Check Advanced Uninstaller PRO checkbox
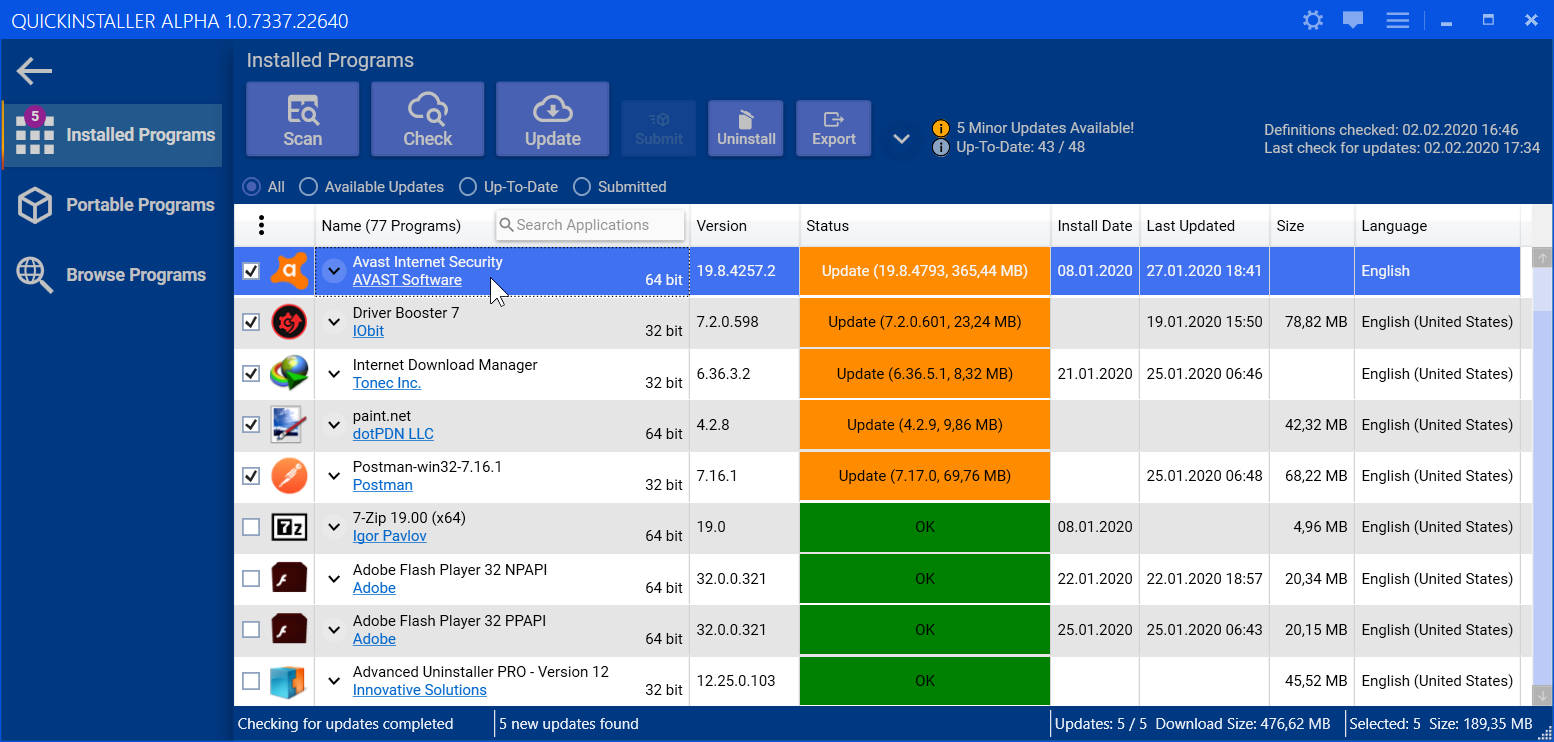The width and height of the screenshot is (1554, 742). tap(251, 681)
